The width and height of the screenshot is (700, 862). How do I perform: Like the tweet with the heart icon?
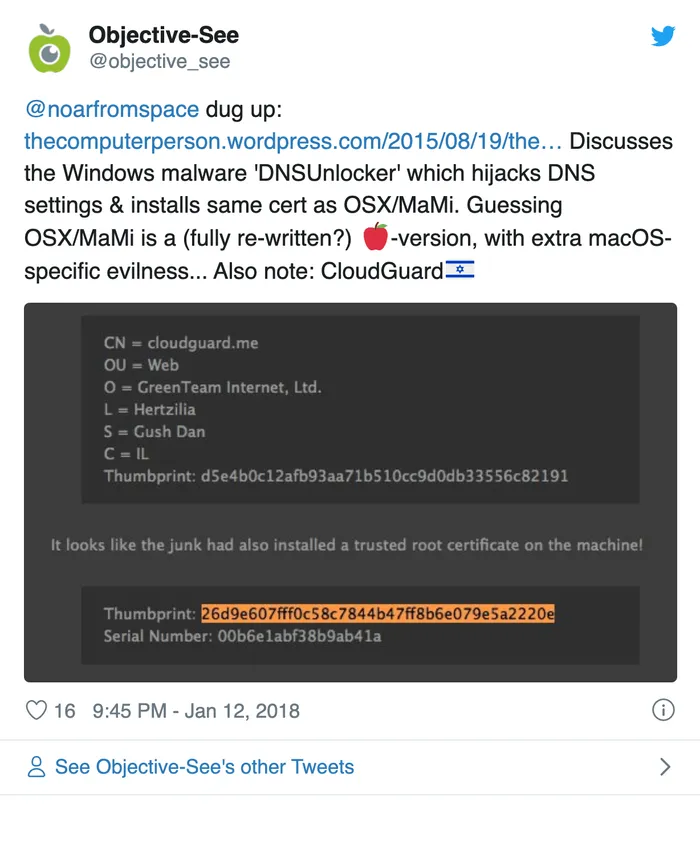click(36, 711)
